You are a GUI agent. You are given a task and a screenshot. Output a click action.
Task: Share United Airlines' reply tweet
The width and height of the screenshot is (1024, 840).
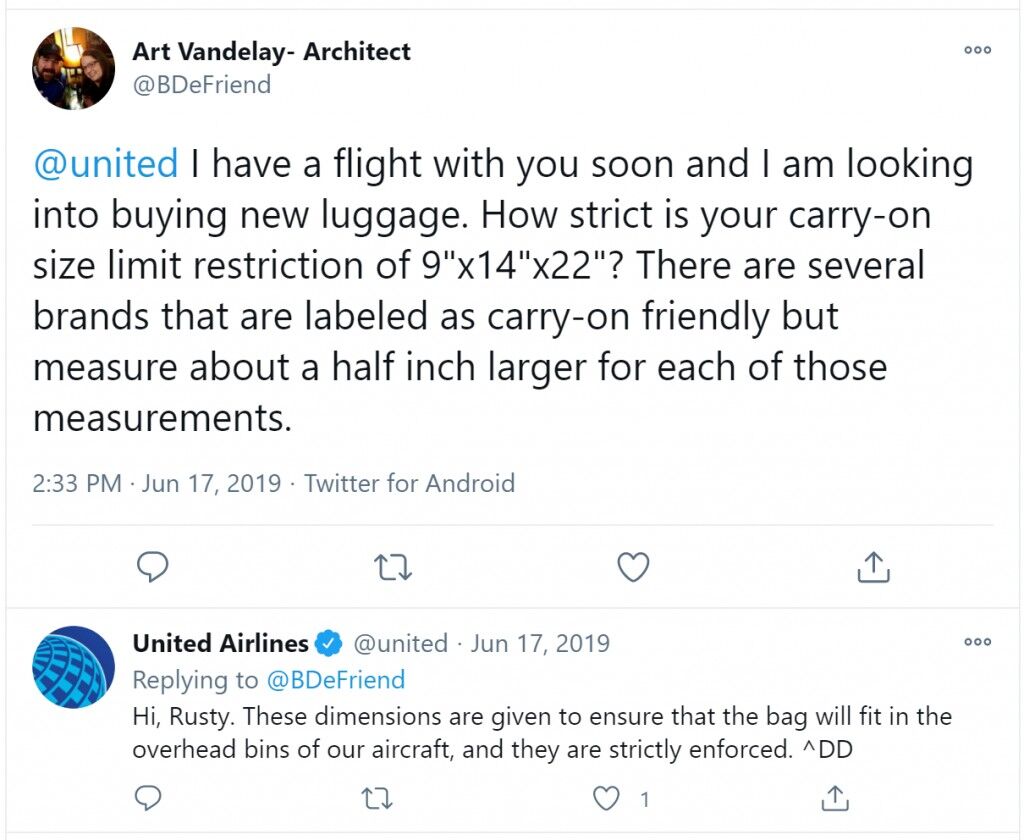pyautogui.click(x=834, y=798)
